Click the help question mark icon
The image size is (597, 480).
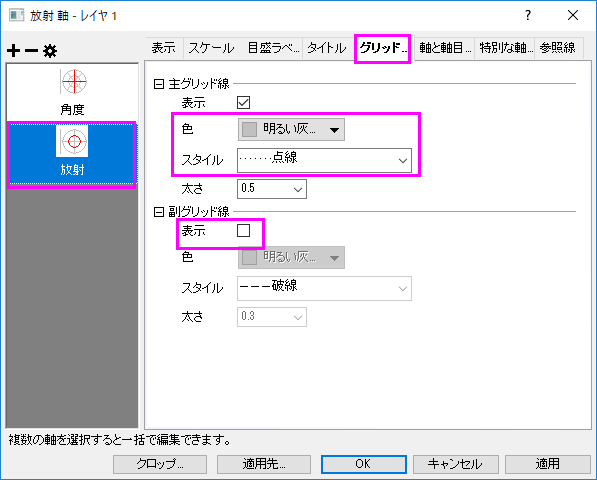tap(528, 15)
